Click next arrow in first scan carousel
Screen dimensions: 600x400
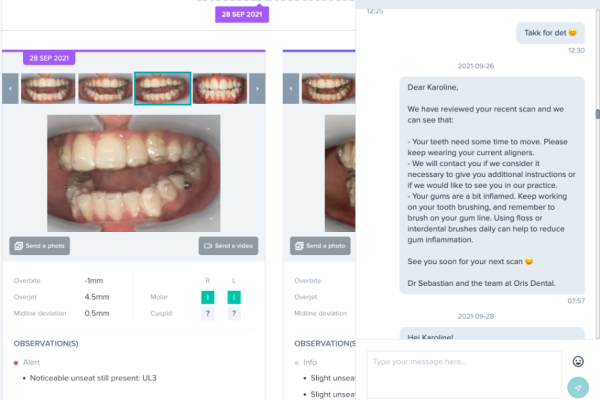click(257, 88)
